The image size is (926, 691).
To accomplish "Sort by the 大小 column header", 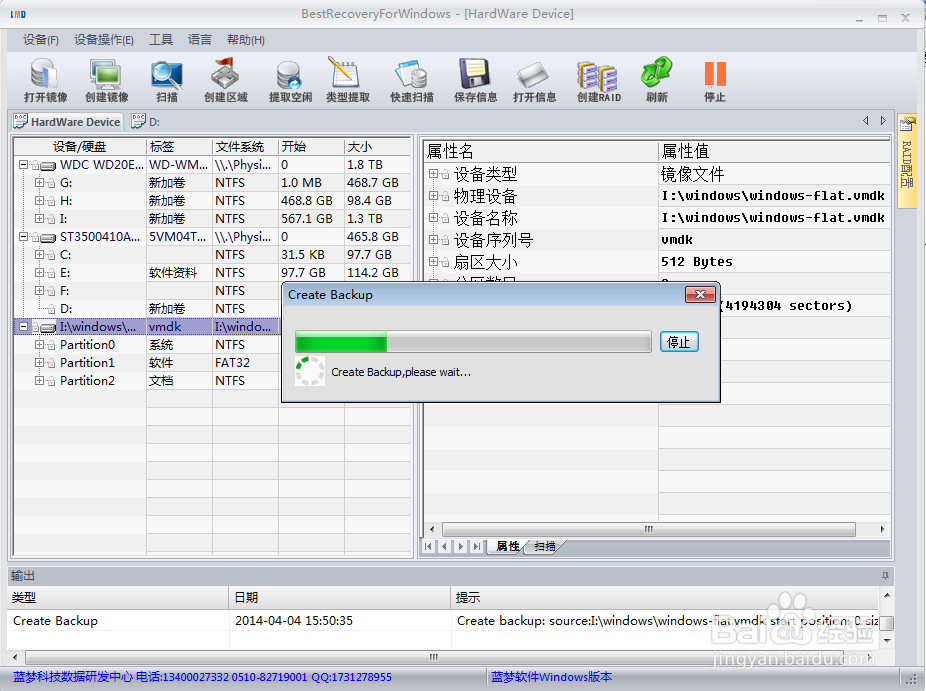I will pyautogui.click(x=377, y=146).
